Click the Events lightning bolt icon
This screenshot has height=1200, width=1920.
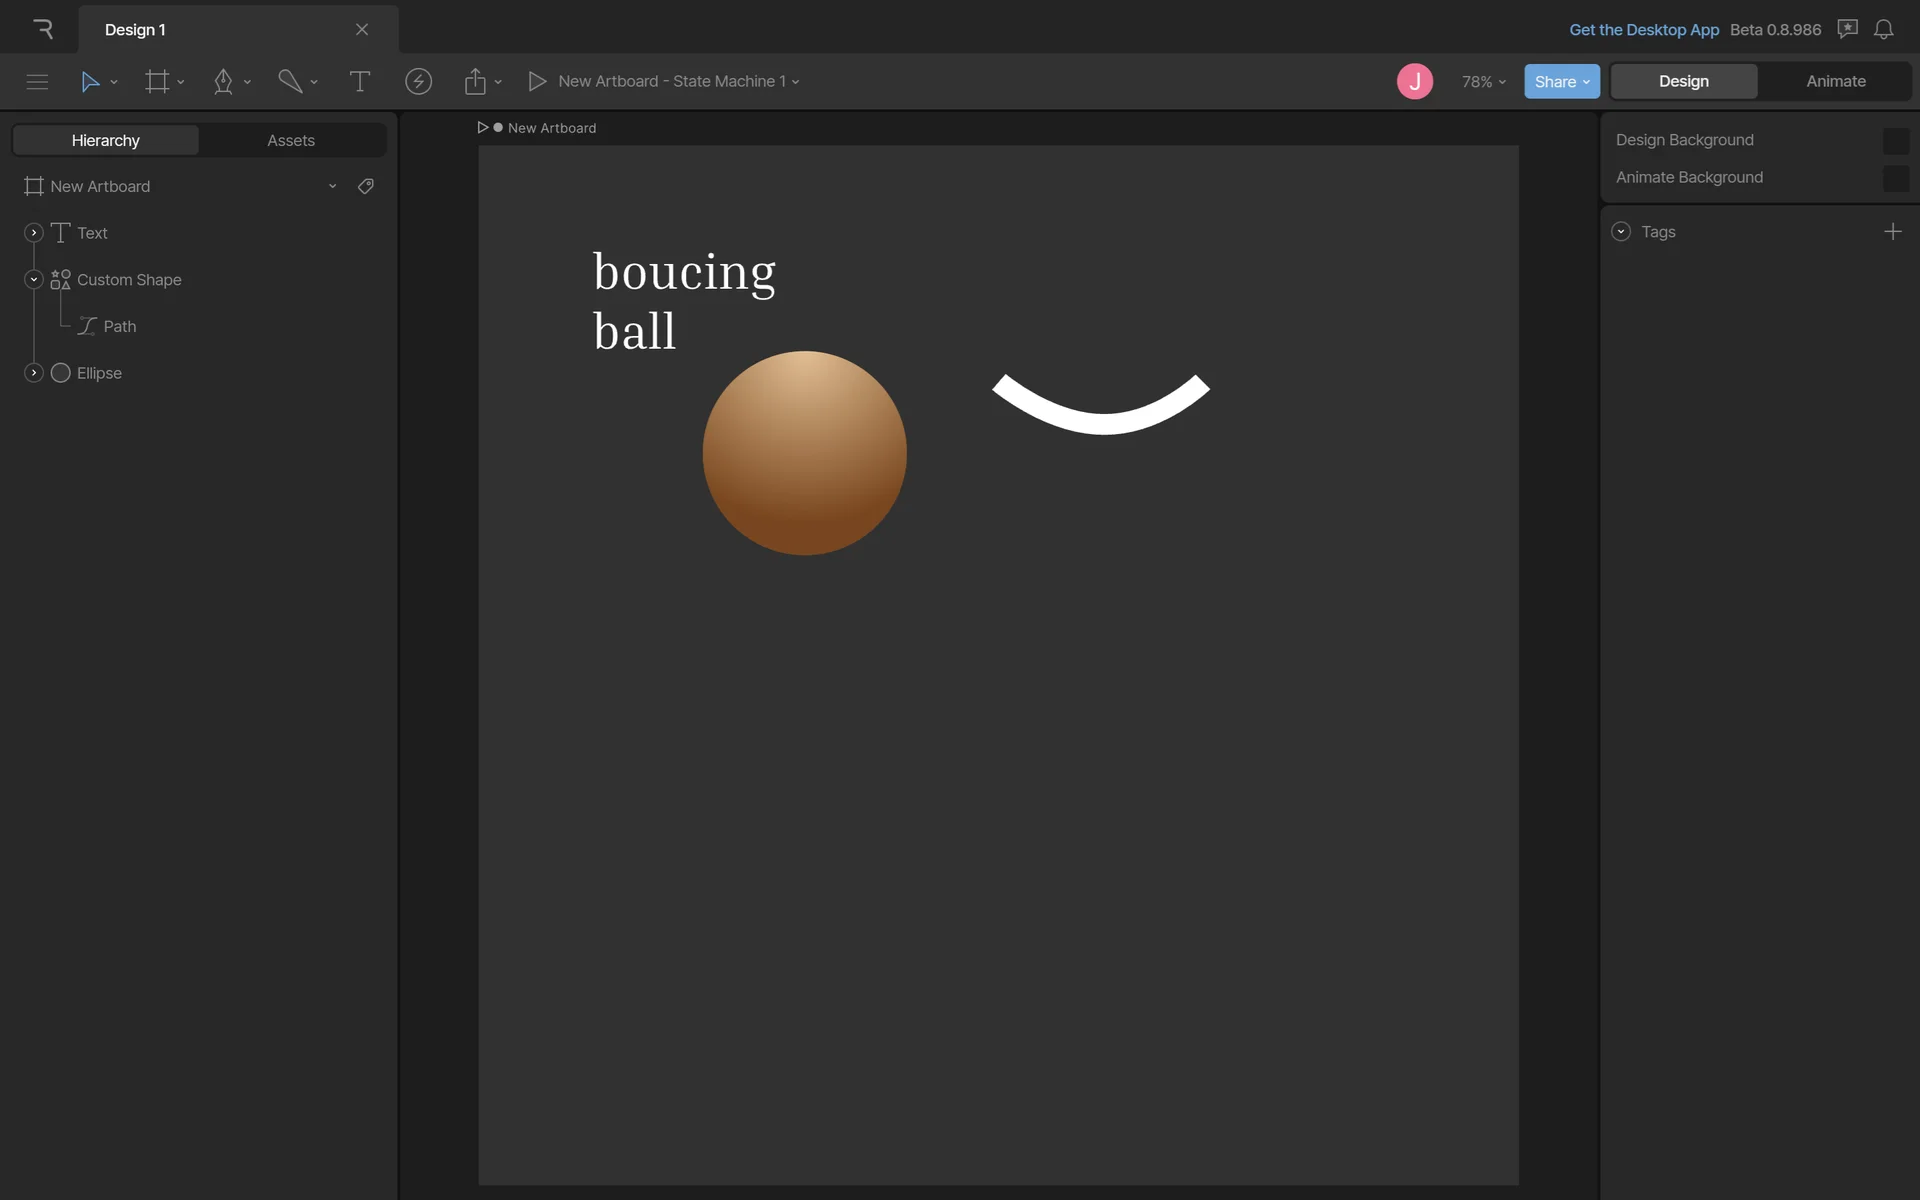(x=418, y=82)
